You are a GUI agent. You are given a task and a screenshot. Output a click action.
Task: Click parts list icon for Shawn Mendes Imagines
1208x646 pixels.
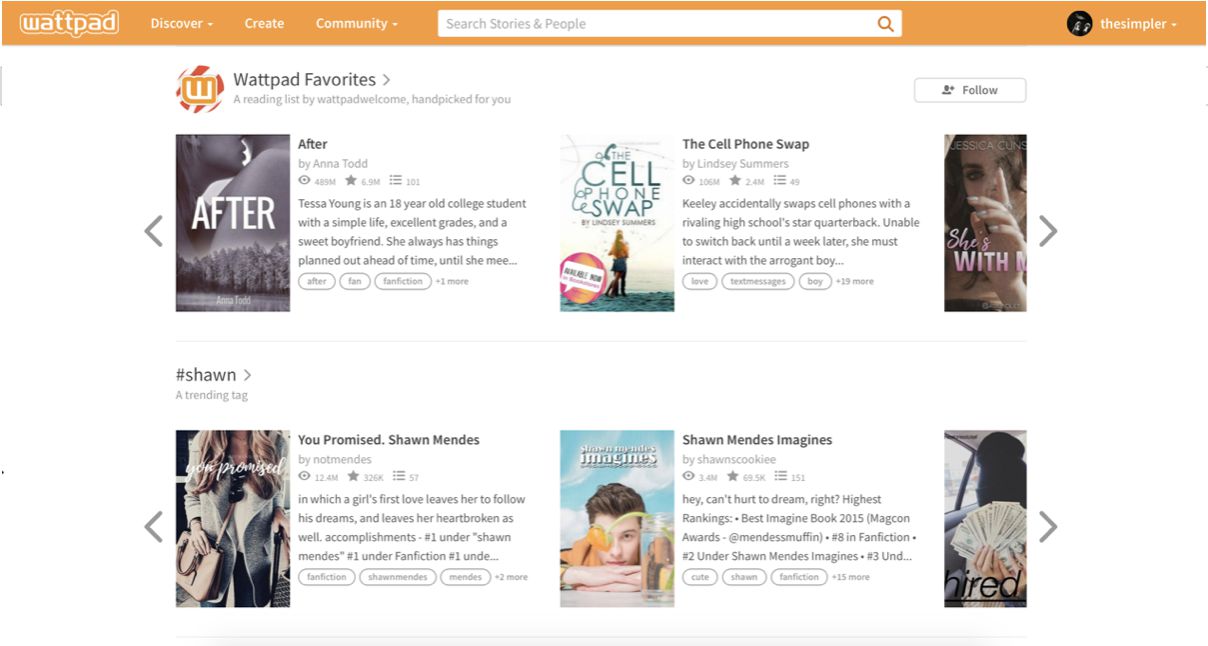click(x=781, y=477)
